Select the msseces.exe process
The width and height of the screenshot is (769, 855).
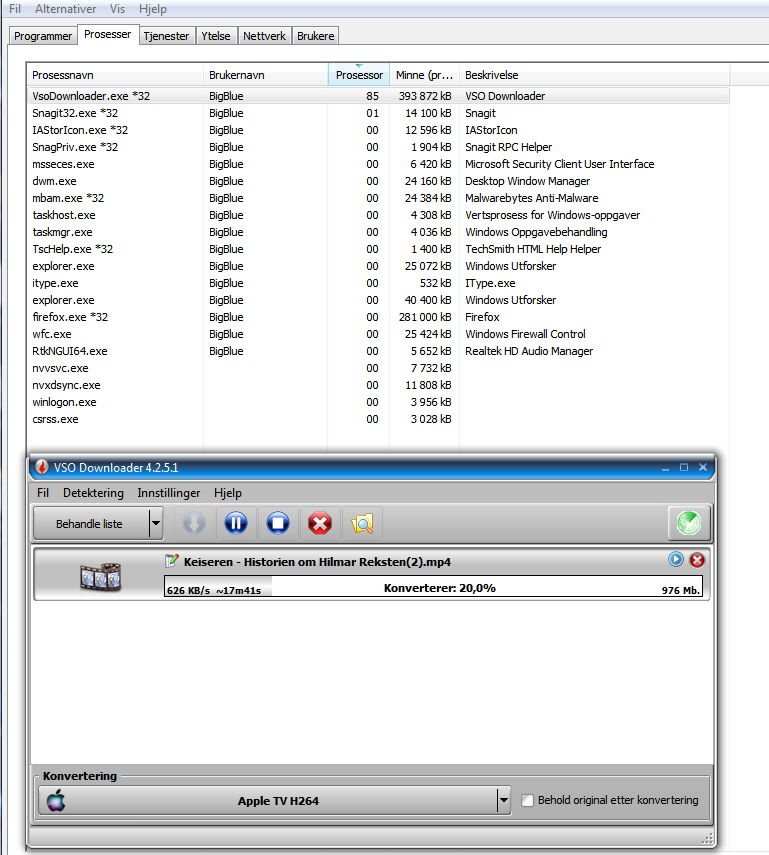pyautogui.click(x=378, y=164)
